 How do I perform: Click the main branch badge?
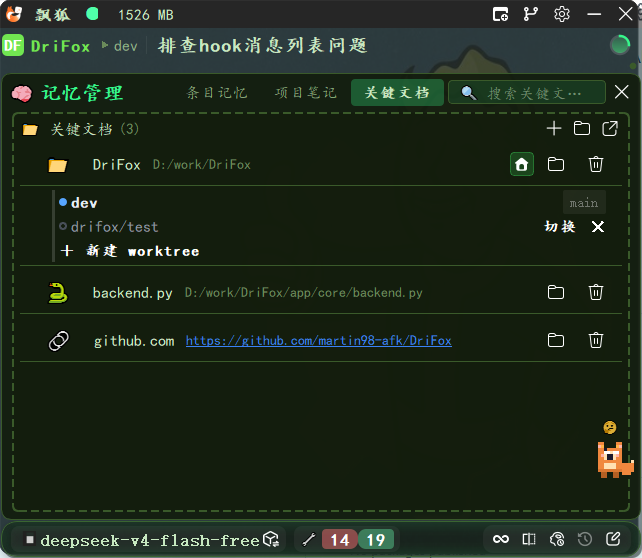click(584, 203)
